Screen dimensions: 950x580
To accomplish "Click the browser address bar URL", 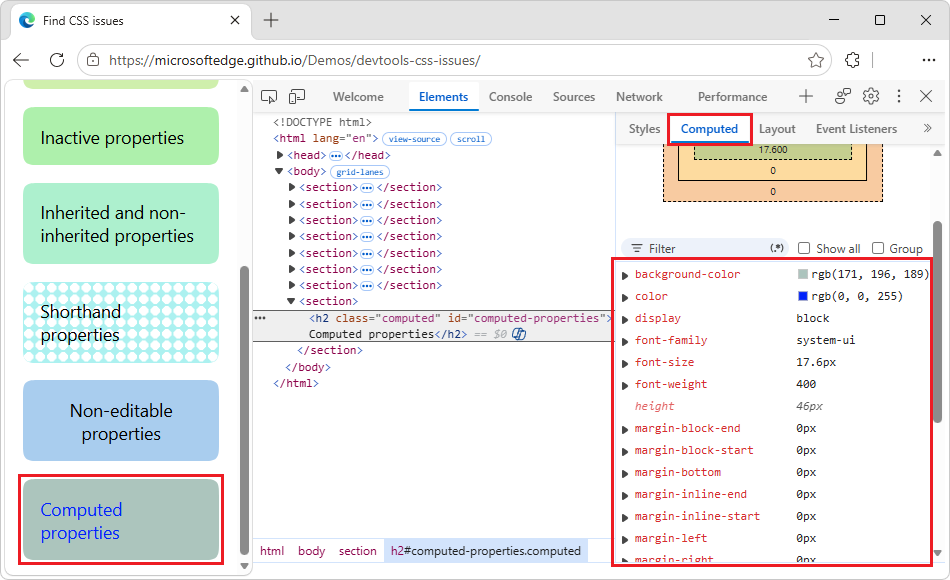I will (294, 60).
